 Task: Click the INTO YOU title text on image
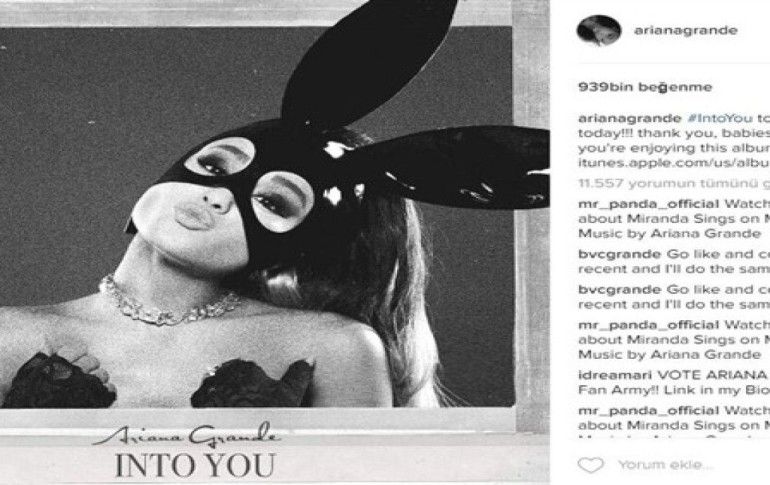click(194, 465)
